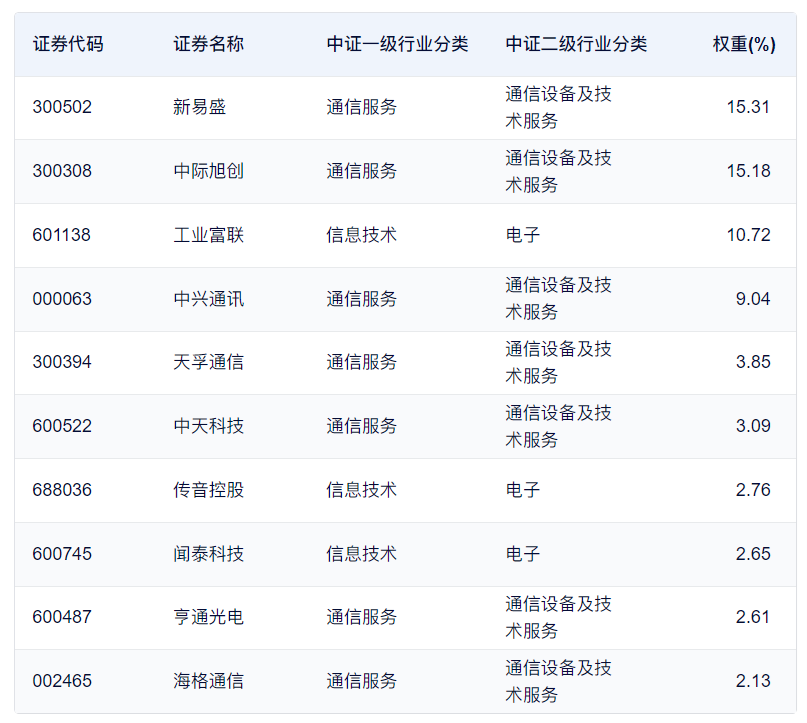This screenshot has width=807, height=723.
Task: Click the 权重(%) column header
Action: click(744, 44)
